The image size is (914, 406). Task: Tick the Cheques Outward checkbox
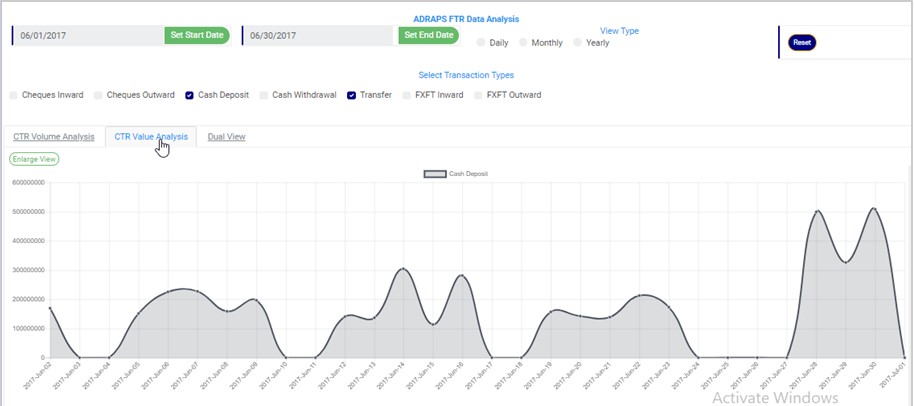[98, 96]
